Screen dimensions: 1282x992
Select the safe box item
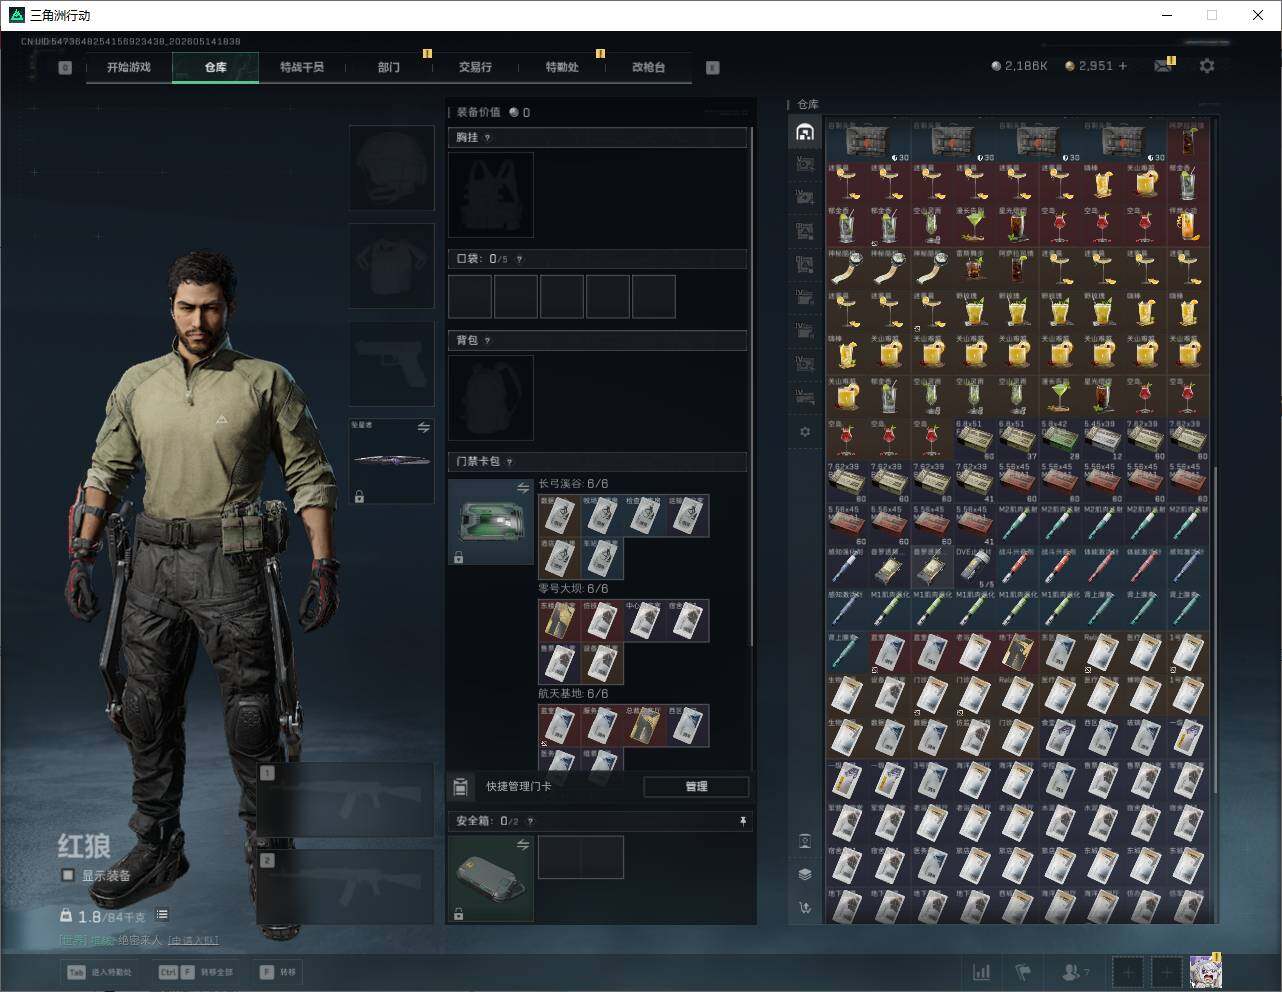[x=491, y=879]
